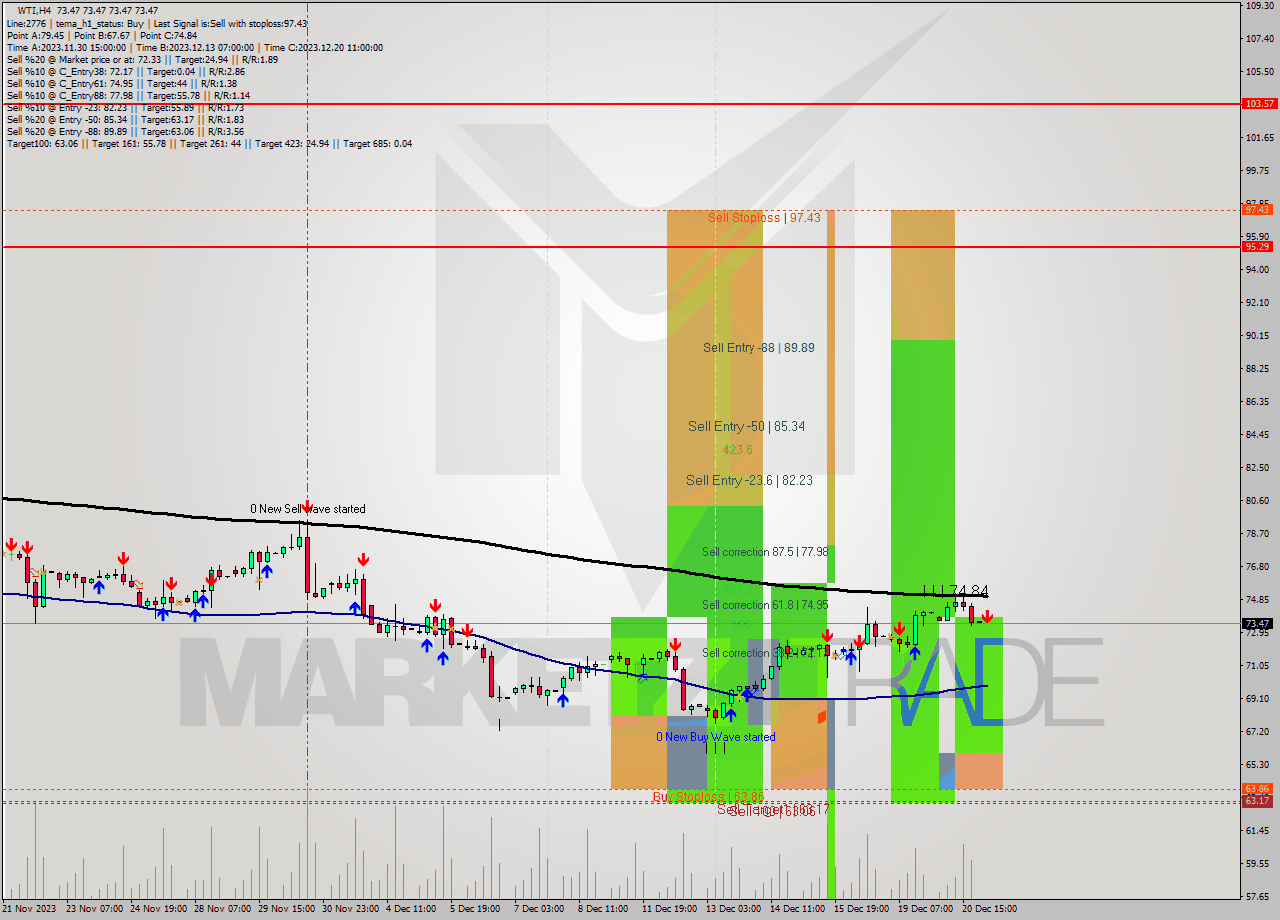Click the '0 New Sell Wave started' label

pos(307,509)
